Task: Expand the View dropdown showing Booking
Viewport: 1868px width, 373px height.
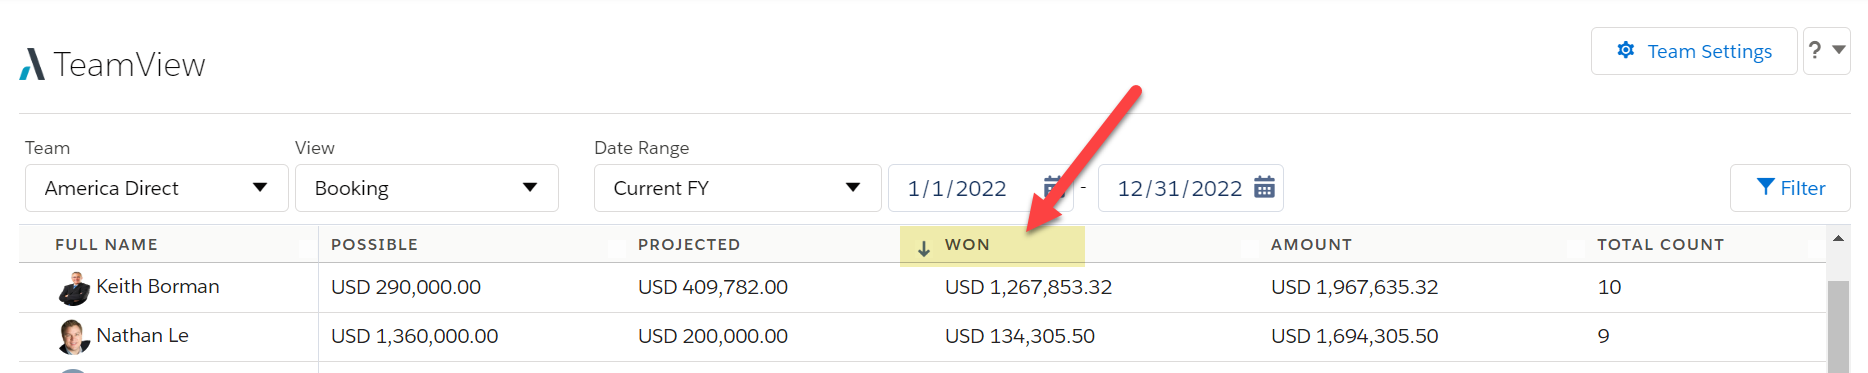Action: coord(427,188)
